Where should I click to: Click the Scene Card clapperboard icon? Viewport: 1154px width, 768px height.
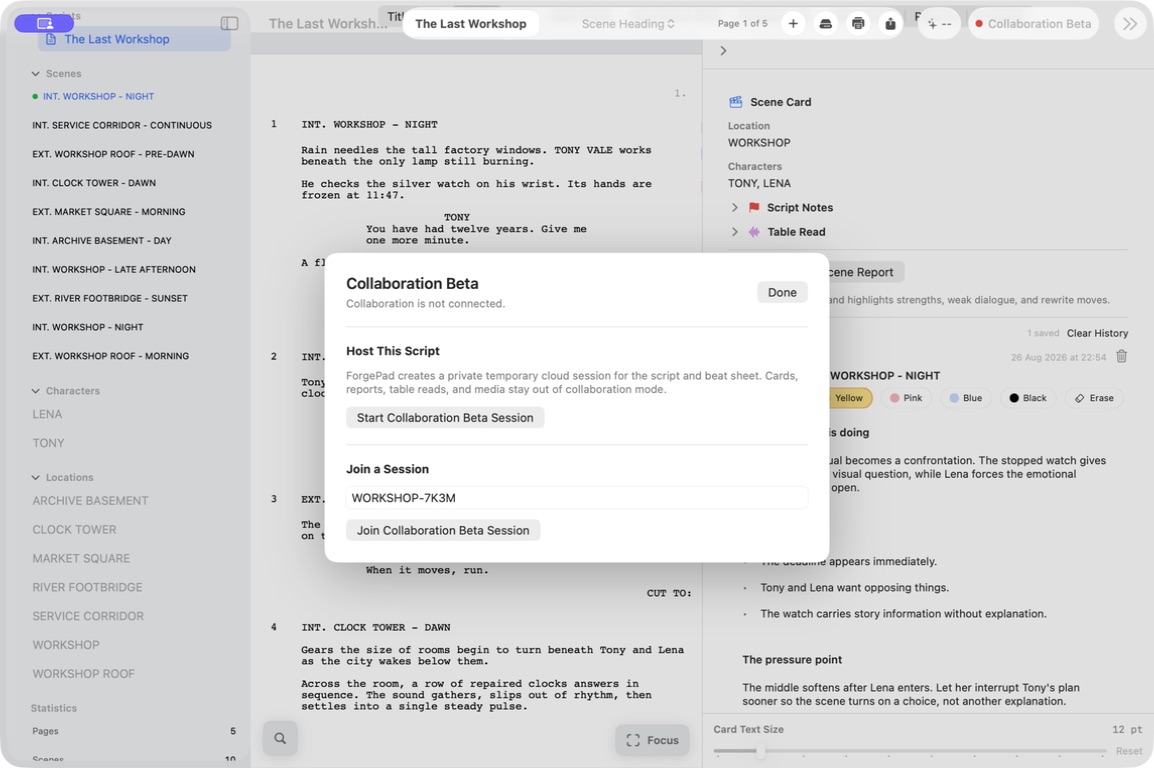pos(735,102)
